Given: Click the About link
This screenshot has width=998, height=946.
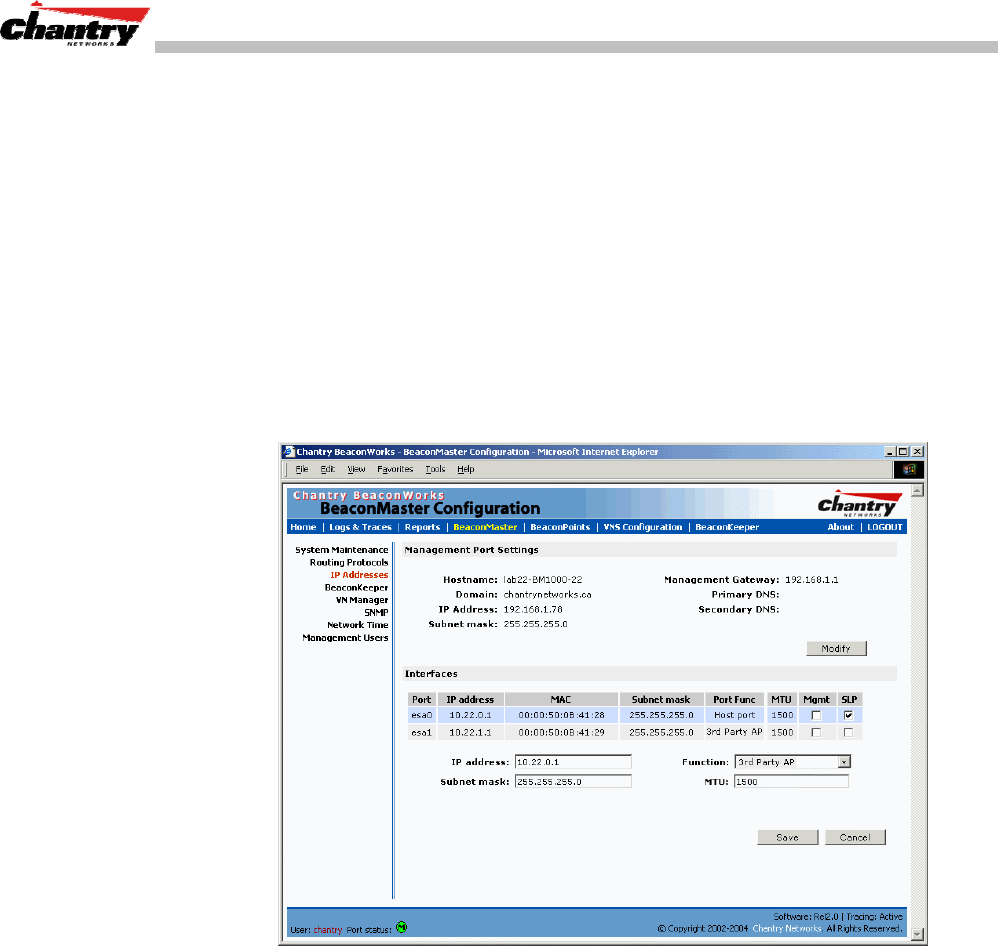Looking at the screenshot, I should [x=840, y=527].
